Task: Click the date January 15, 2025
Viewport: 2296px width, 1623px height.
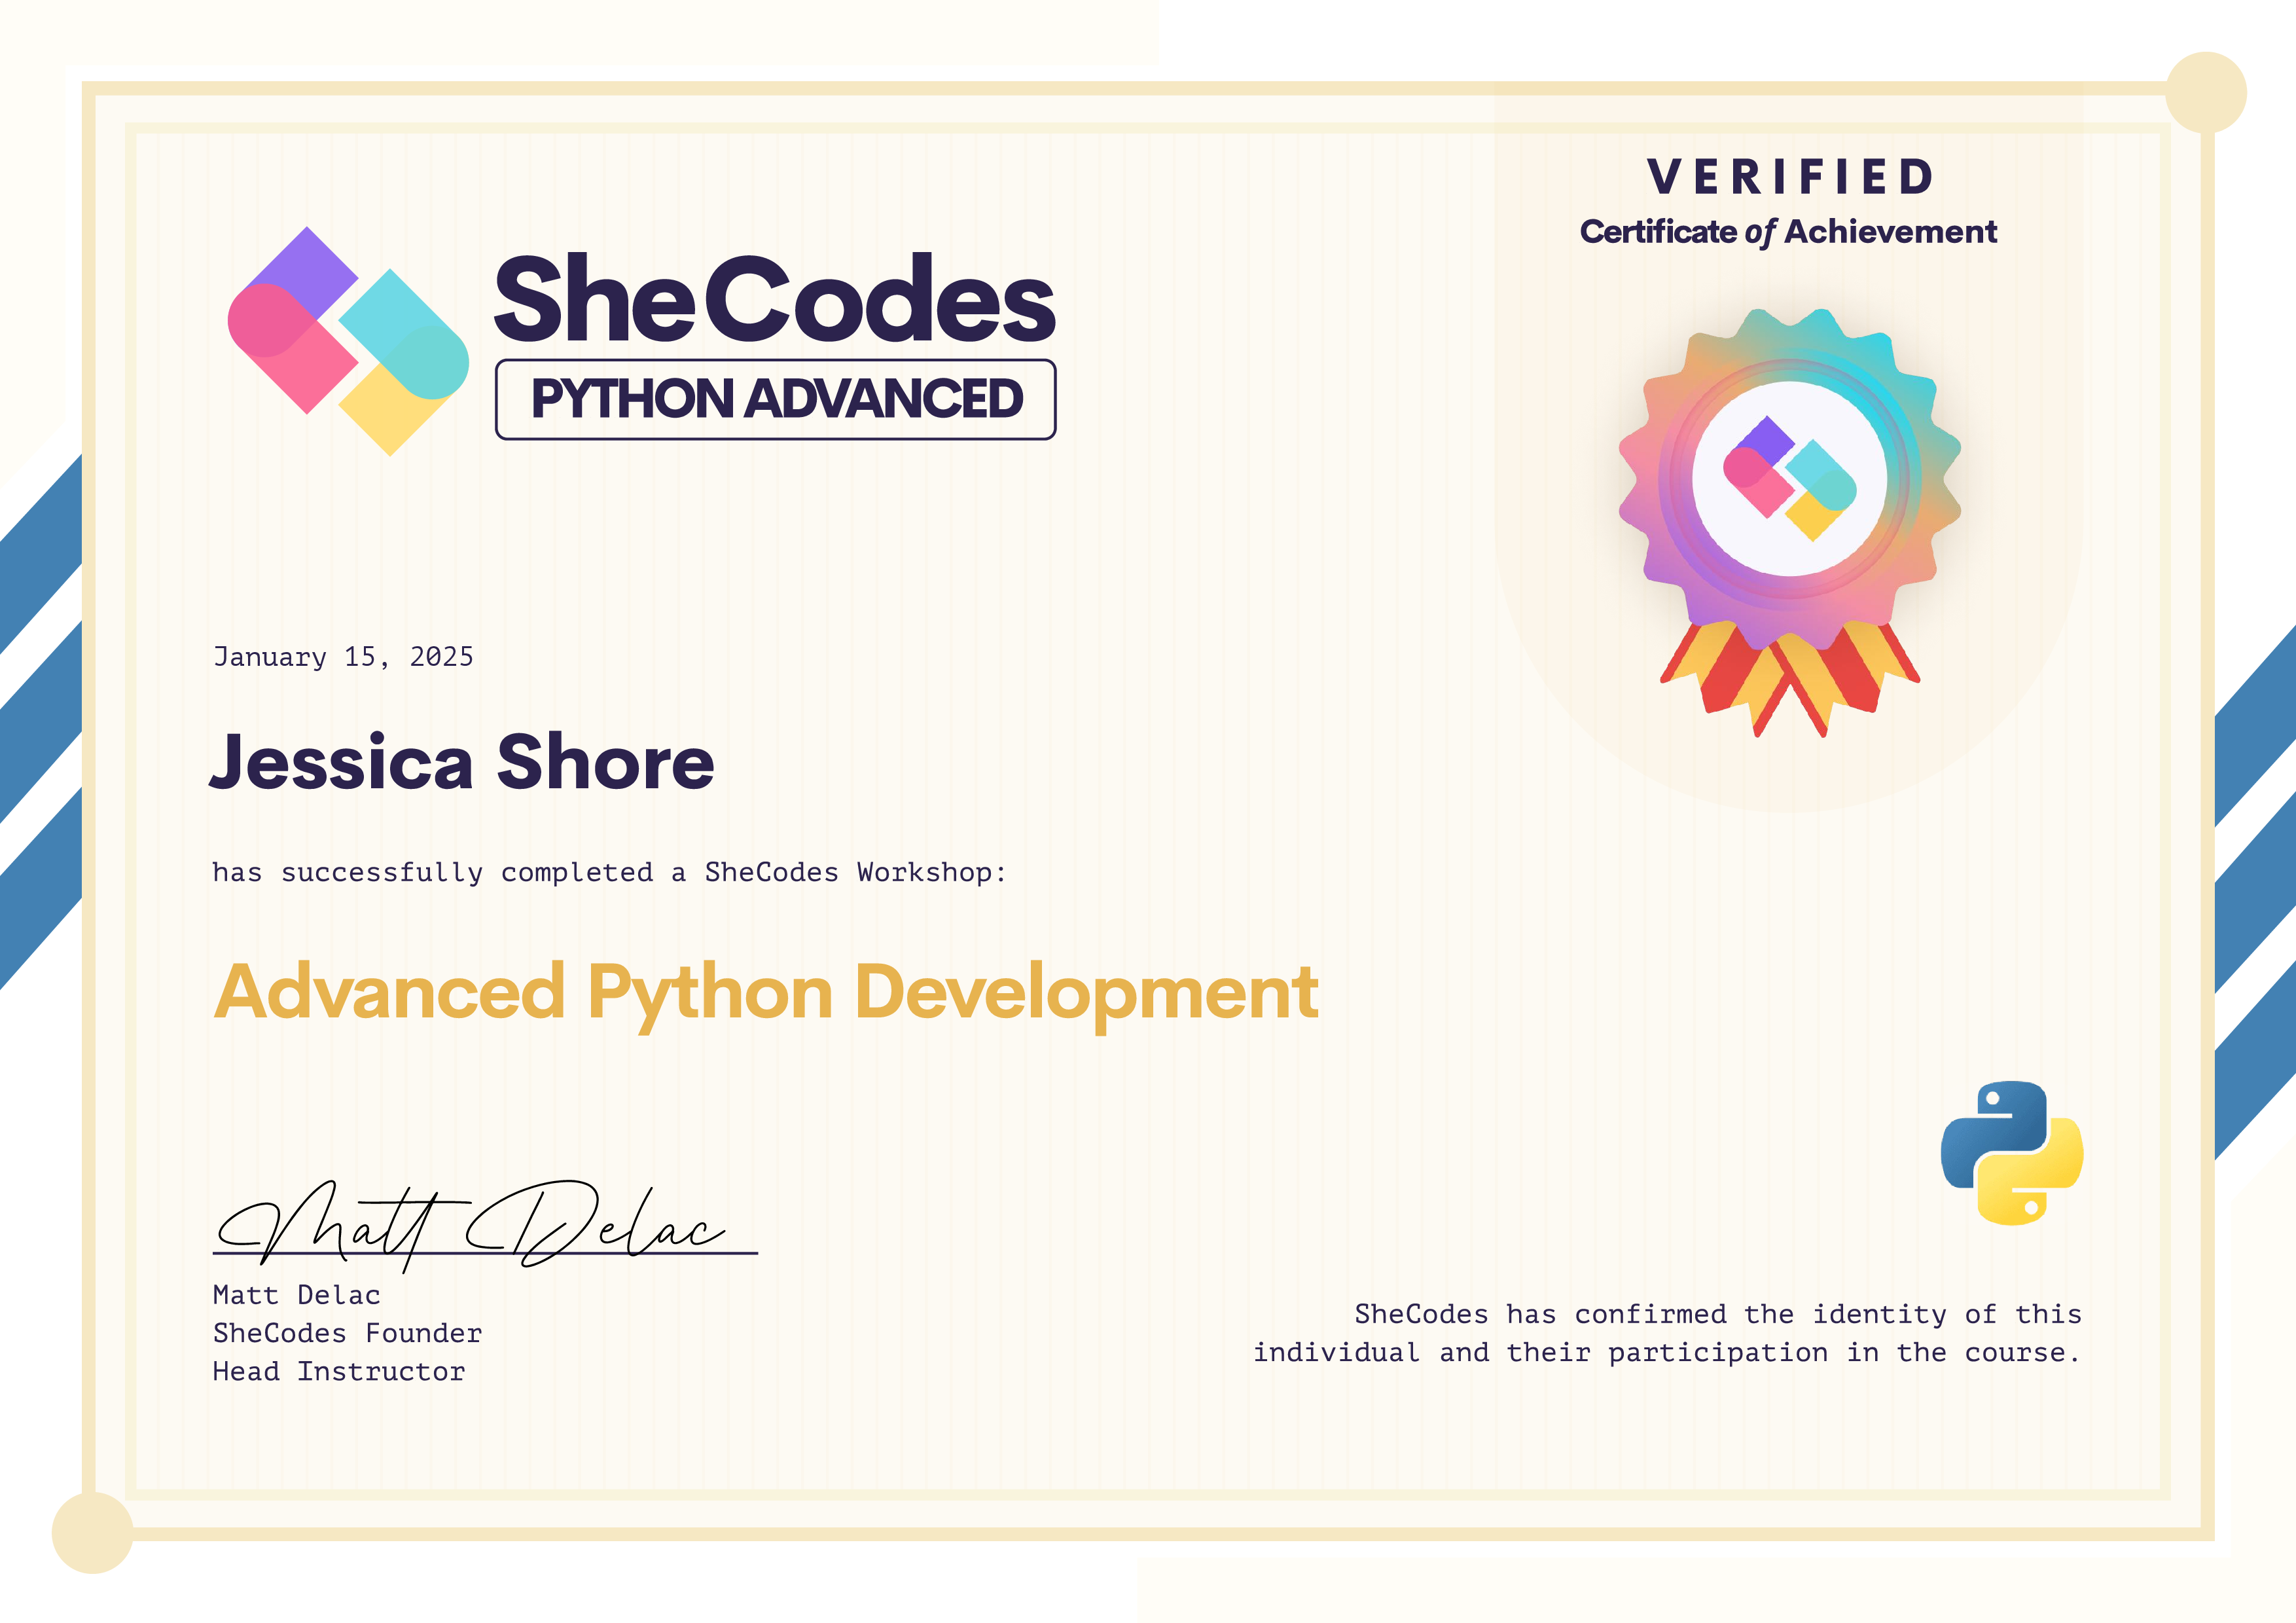Action: 343,657
